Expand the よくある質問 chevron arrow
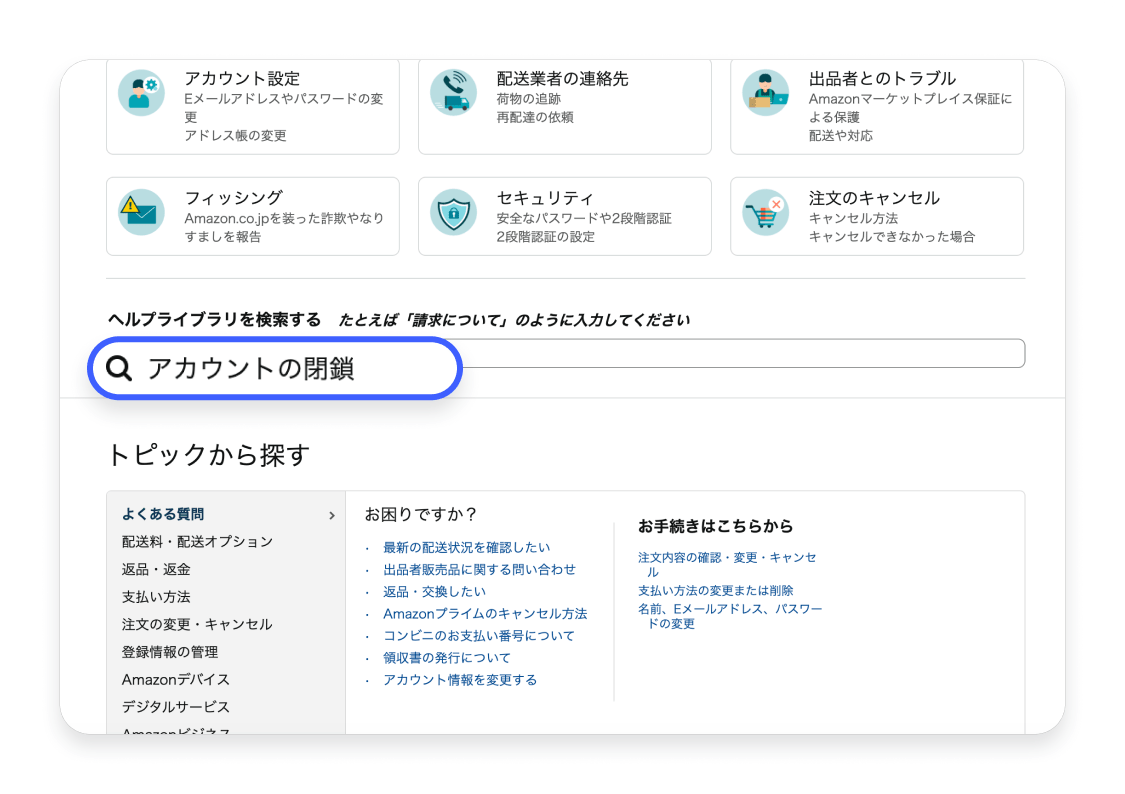1125x794 pixels. tap(331, 516)
